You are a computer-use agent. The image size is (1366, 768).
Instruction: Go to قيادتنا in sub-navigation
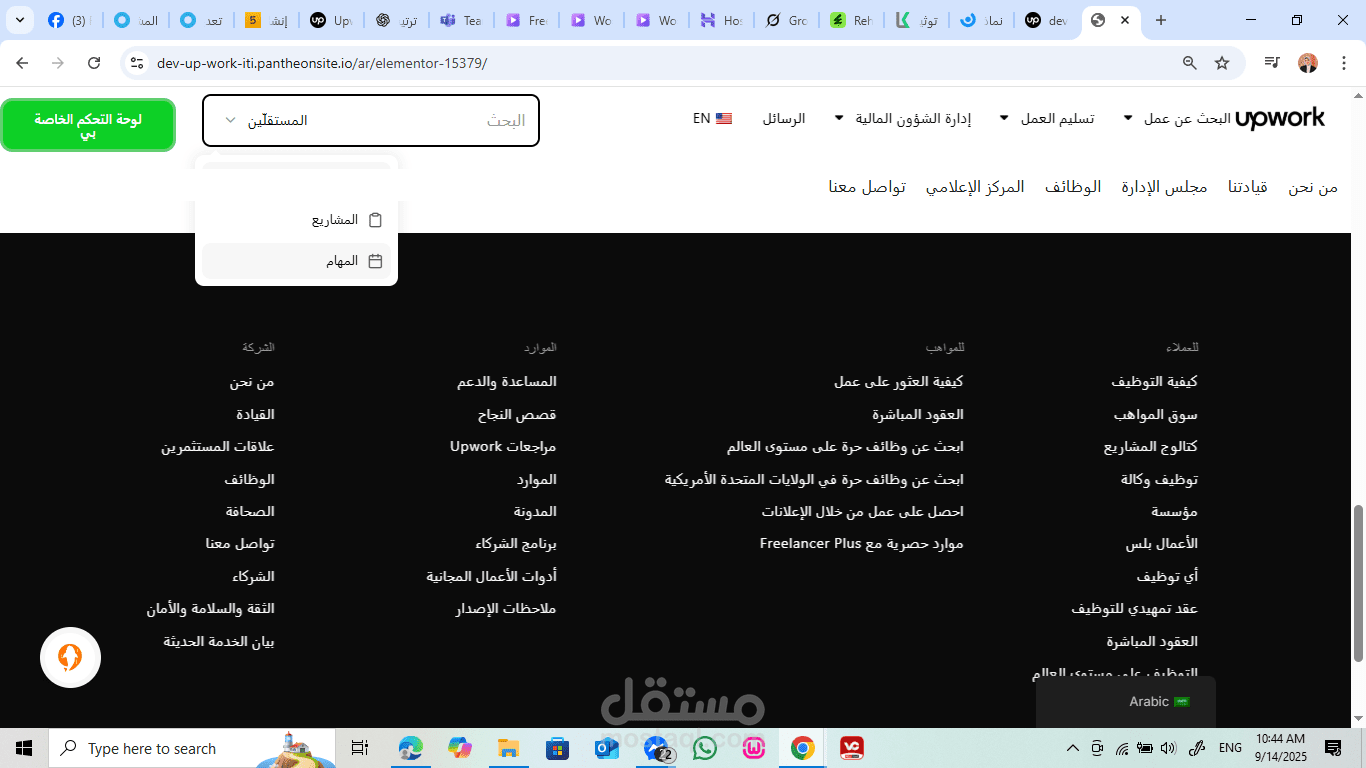coord(1248,187)
